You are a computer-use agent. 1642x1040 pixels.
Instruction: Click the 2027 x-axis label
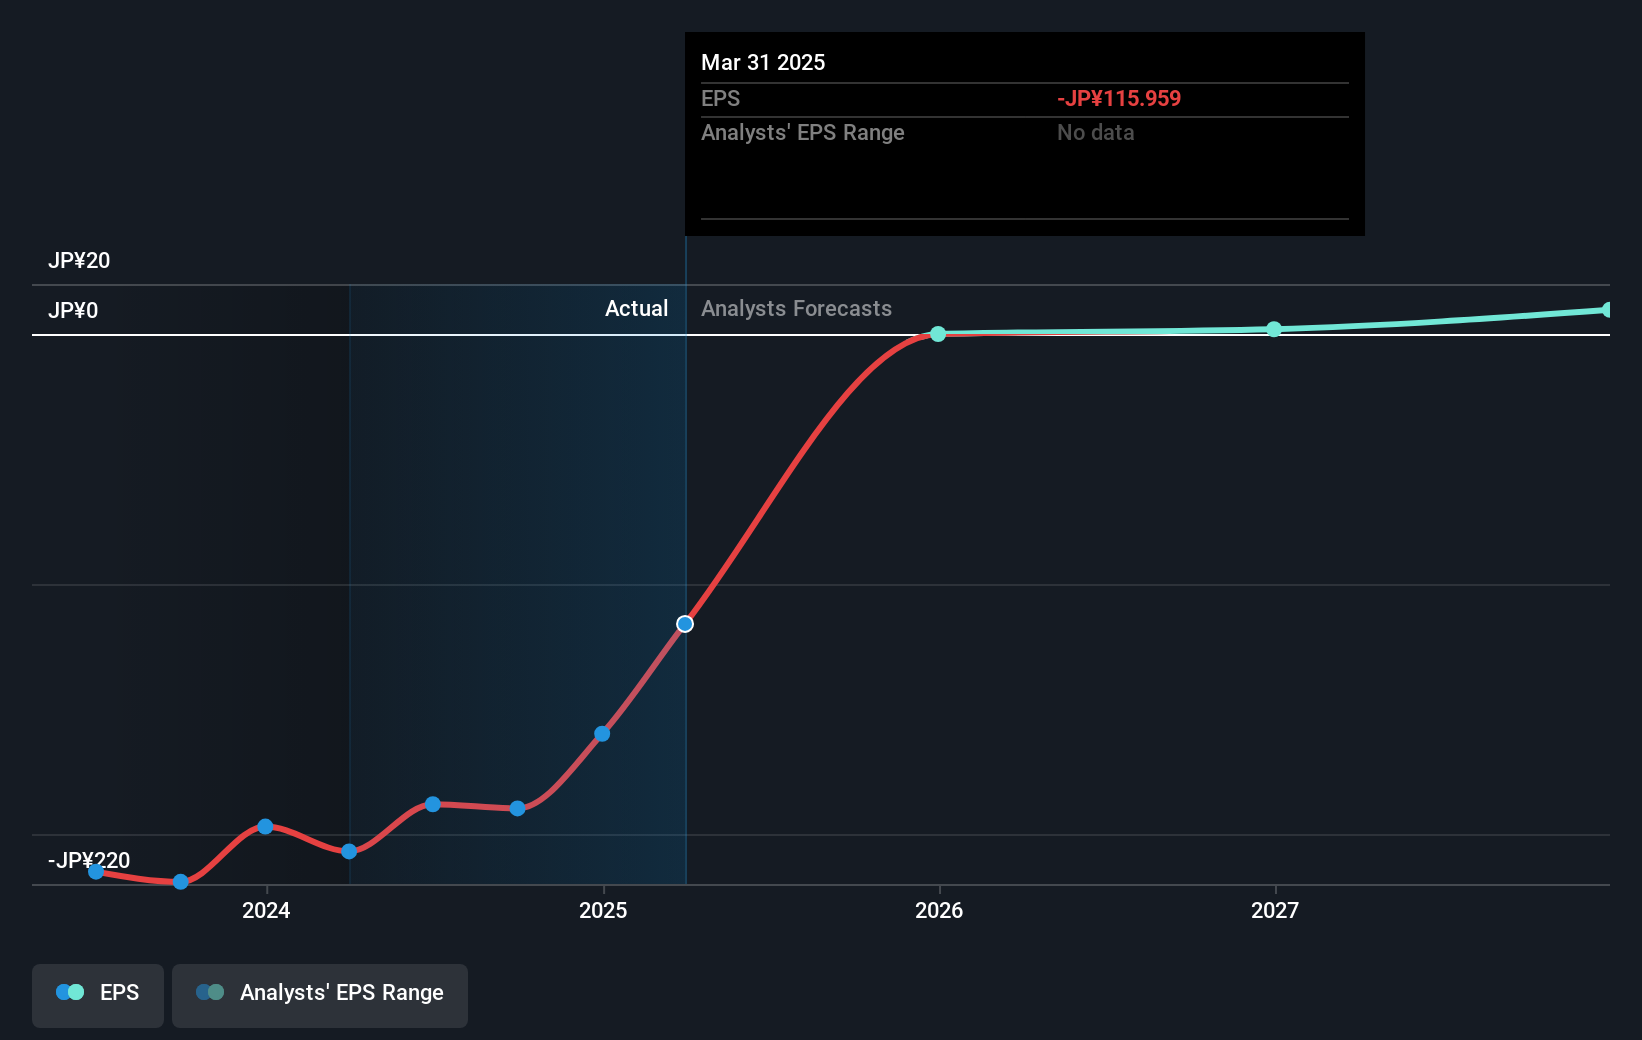[x=1275, y=910]
